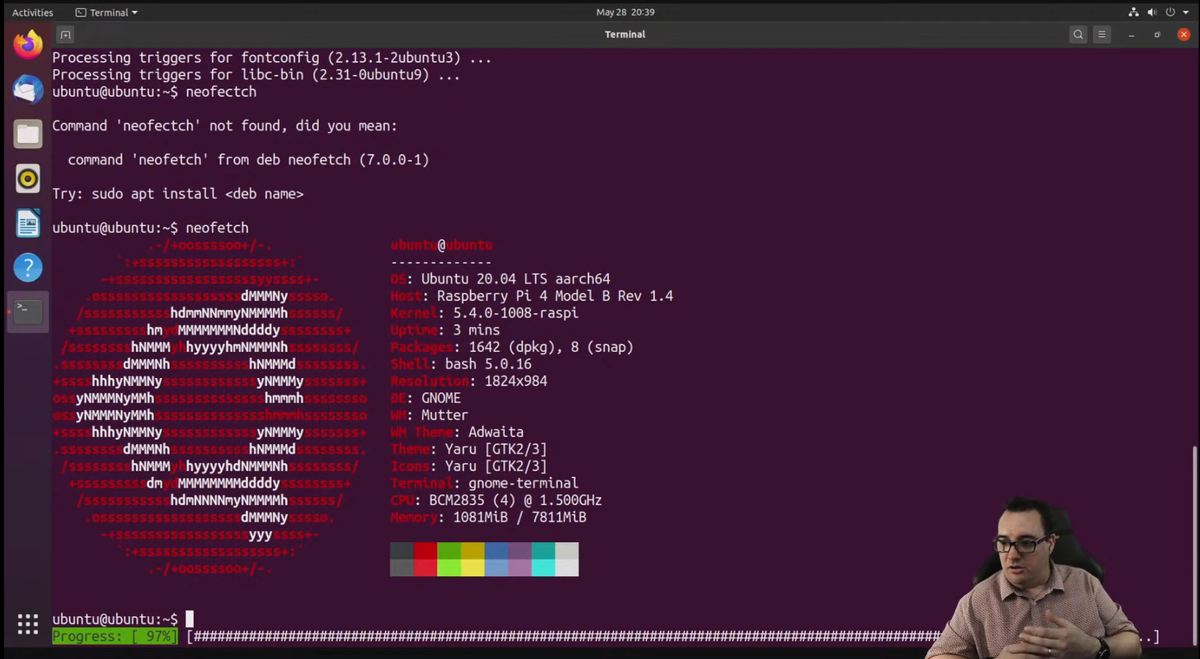Open the Terminal app menu in the top bar

click(106, 12)
